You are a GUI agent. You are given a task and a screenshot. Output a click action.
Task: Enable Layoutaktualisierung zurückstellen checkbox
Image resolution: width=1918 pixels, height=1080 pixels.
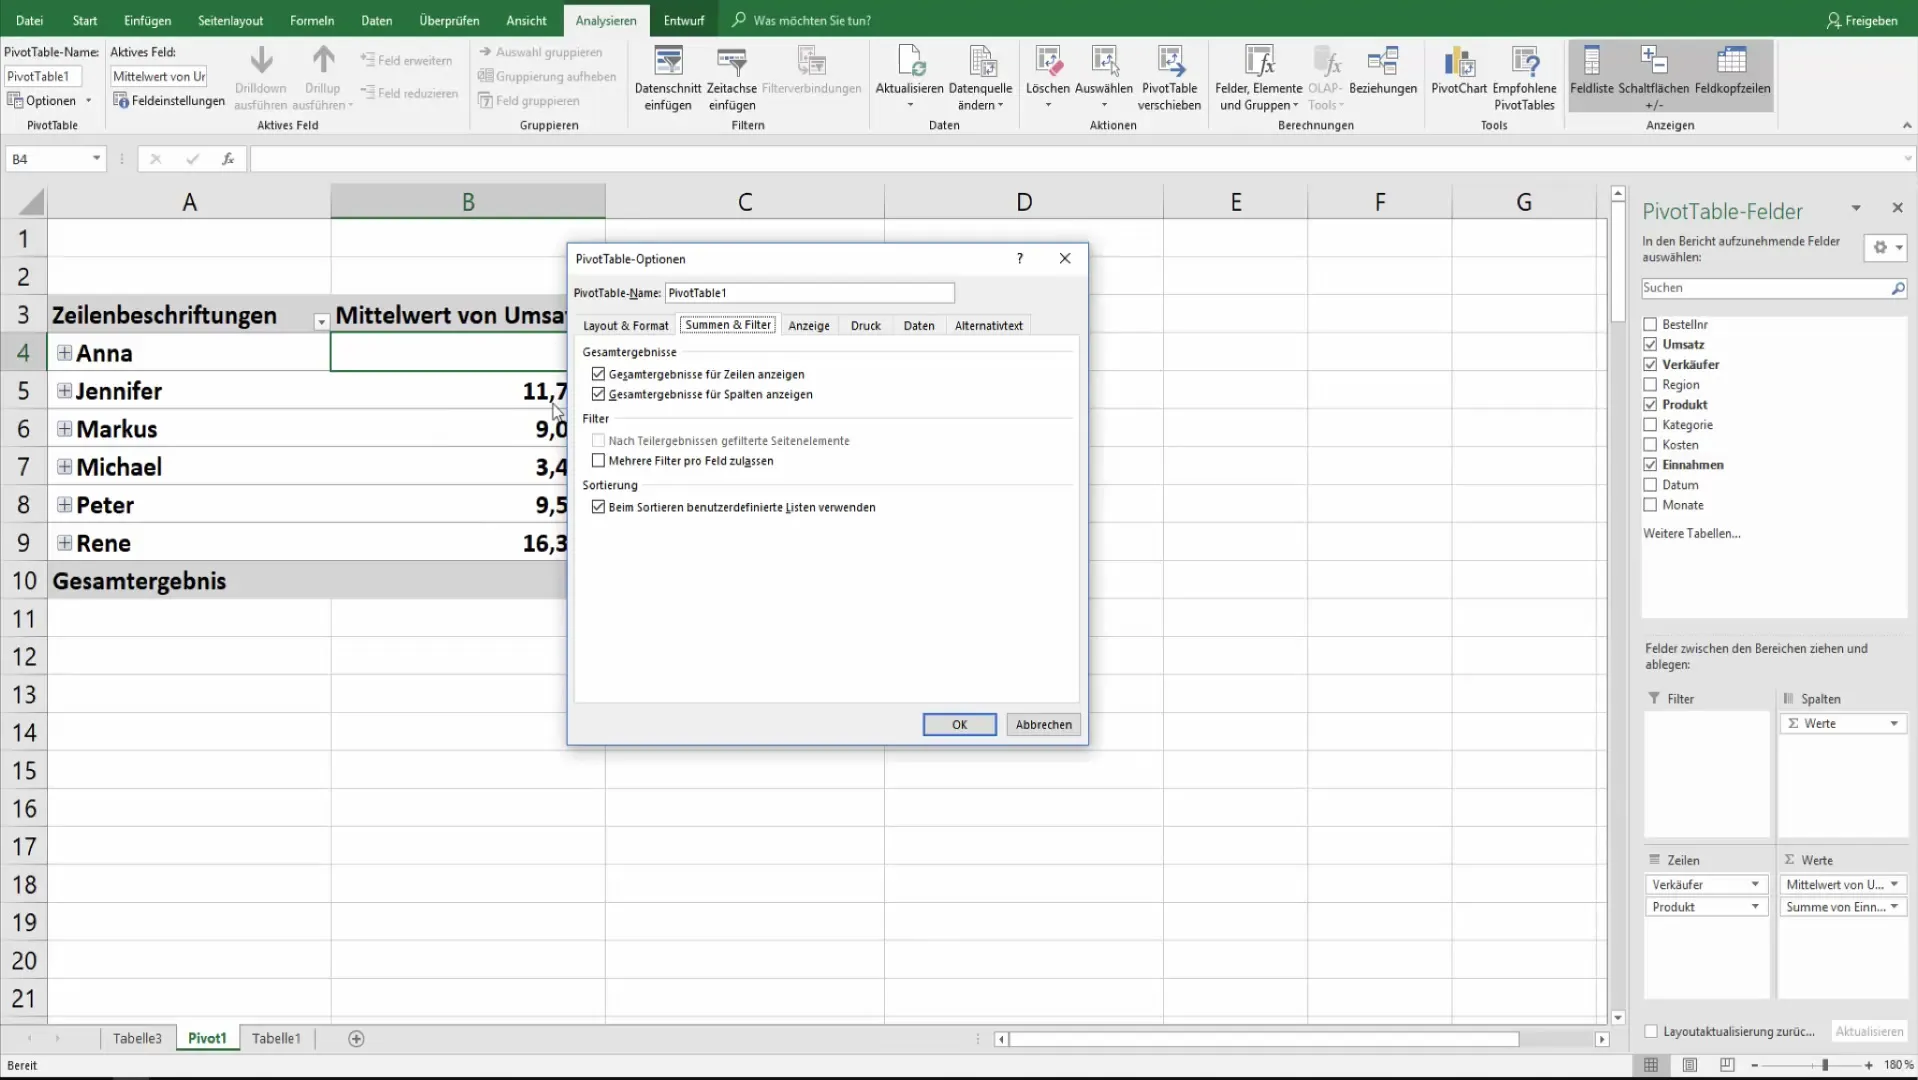(x=1652, y=1031)
